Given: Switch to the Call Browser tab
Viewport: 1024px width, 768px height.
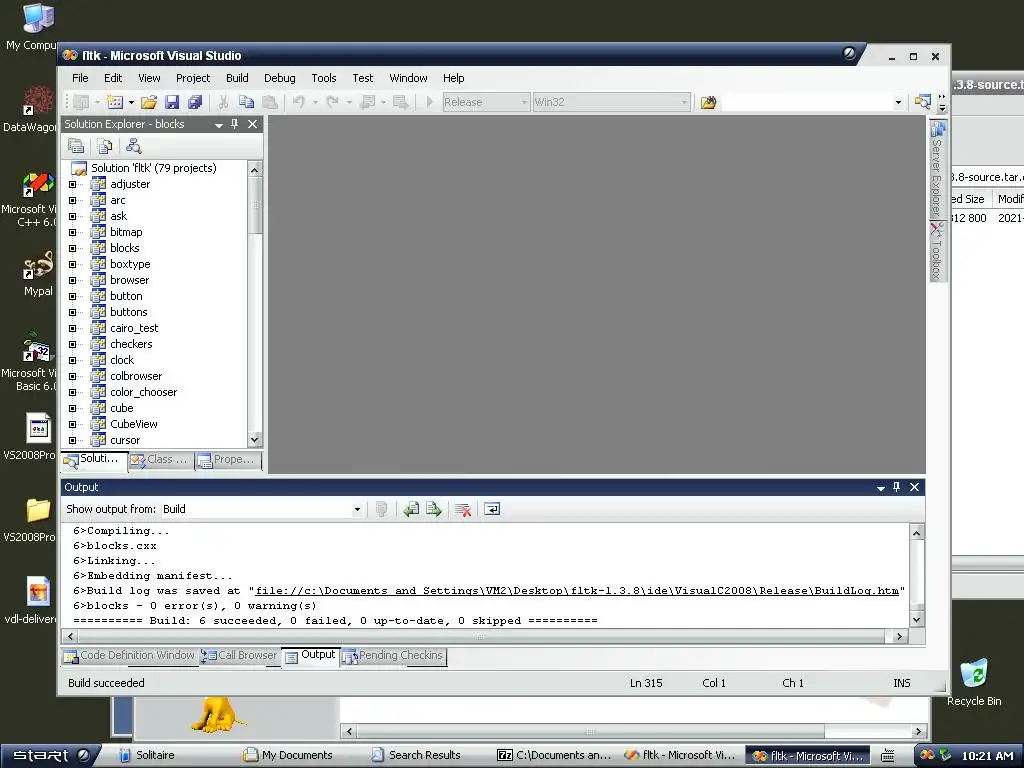Looking at the screenshot, I should [x=239, y=656].
